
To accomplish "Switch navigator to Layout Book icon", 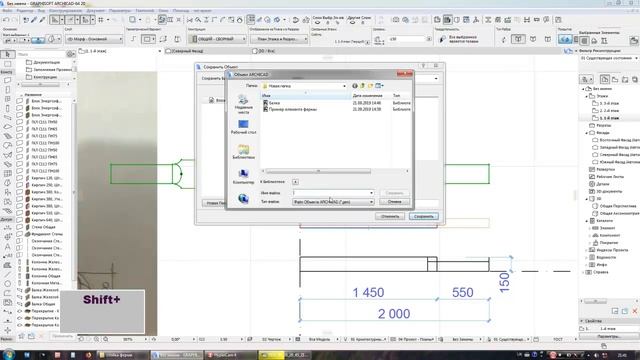I will 625,79.
